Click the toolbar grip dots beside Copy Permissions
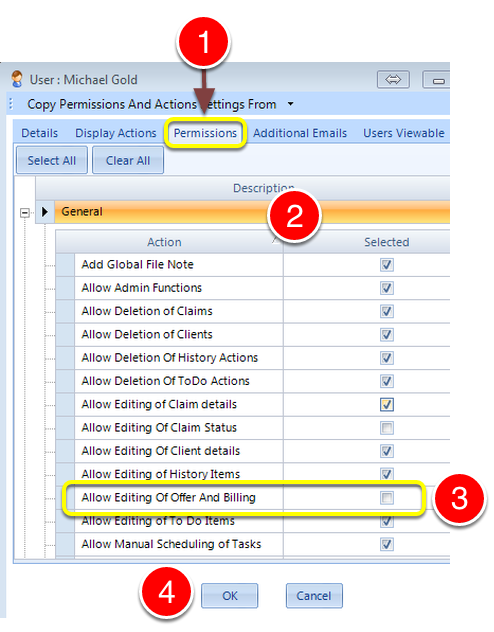The width and height of the screenshot is (494, 632). [x=11, y=104]
